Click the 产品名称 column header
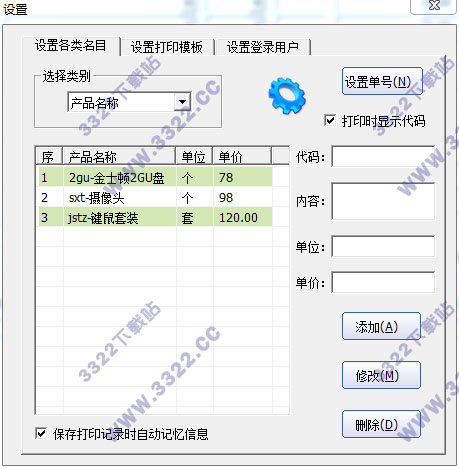 pos(119,156)
